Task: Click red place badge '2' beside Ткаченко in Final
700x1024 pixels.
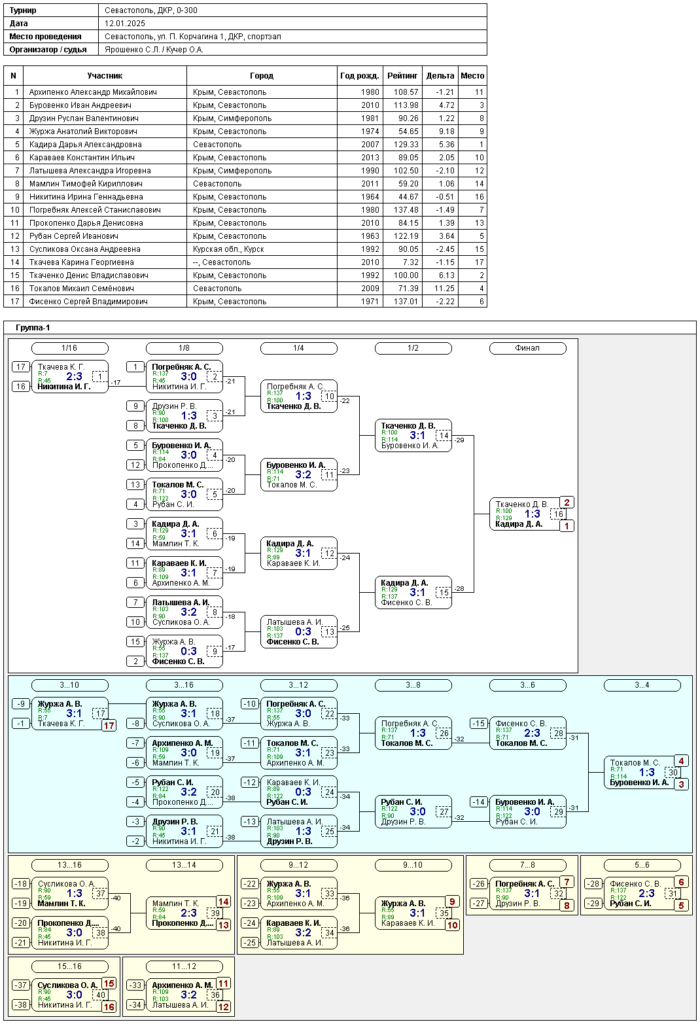Action: click(x=567, y=503)
